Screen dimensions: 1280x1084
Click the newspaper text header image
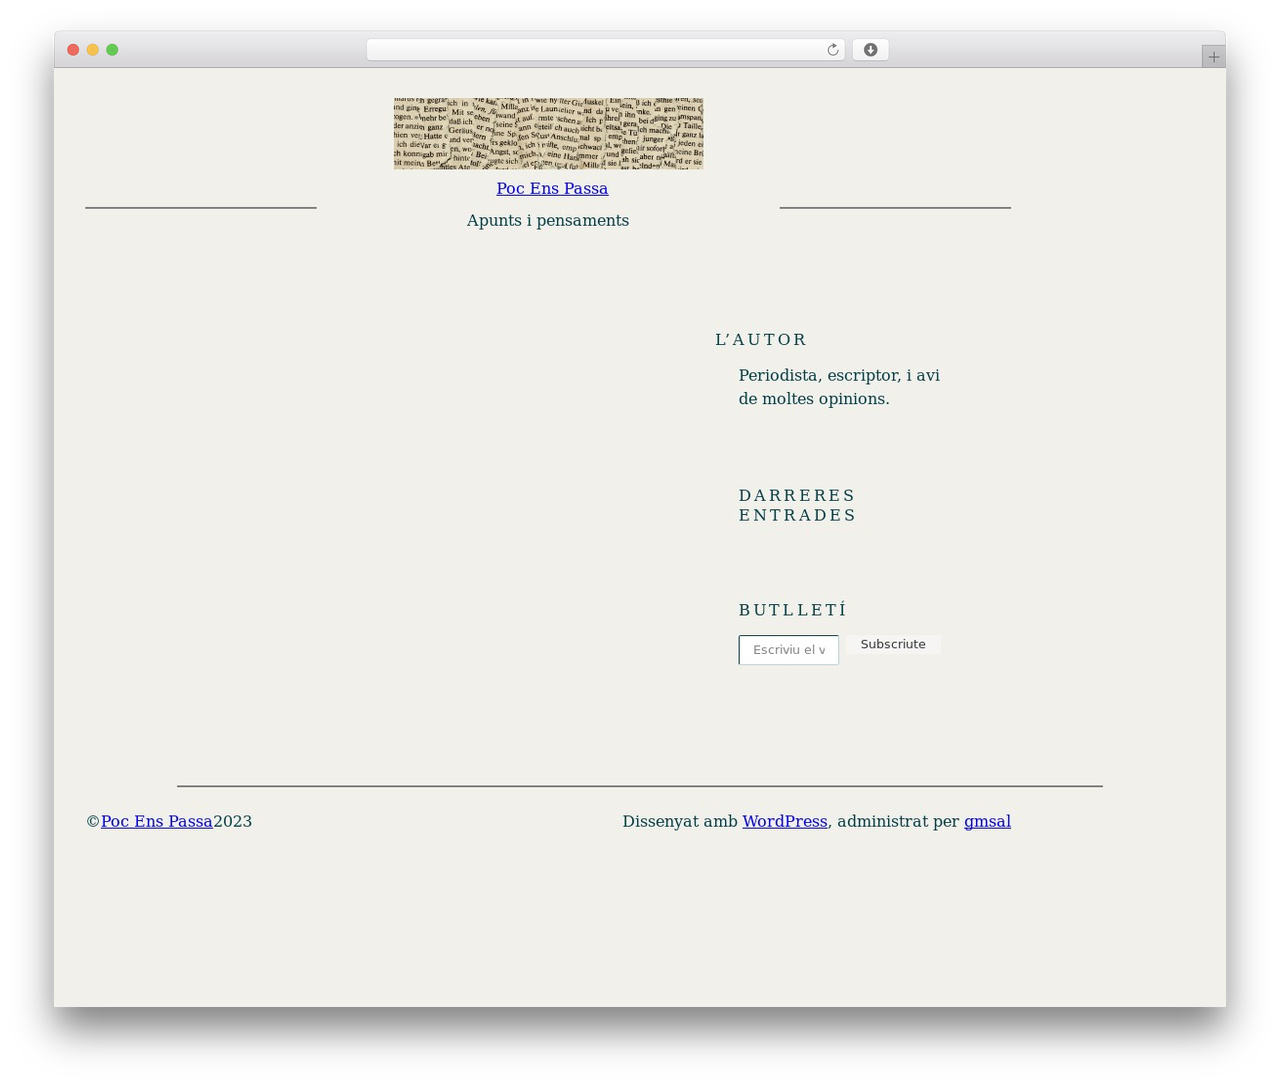(548, 133)
